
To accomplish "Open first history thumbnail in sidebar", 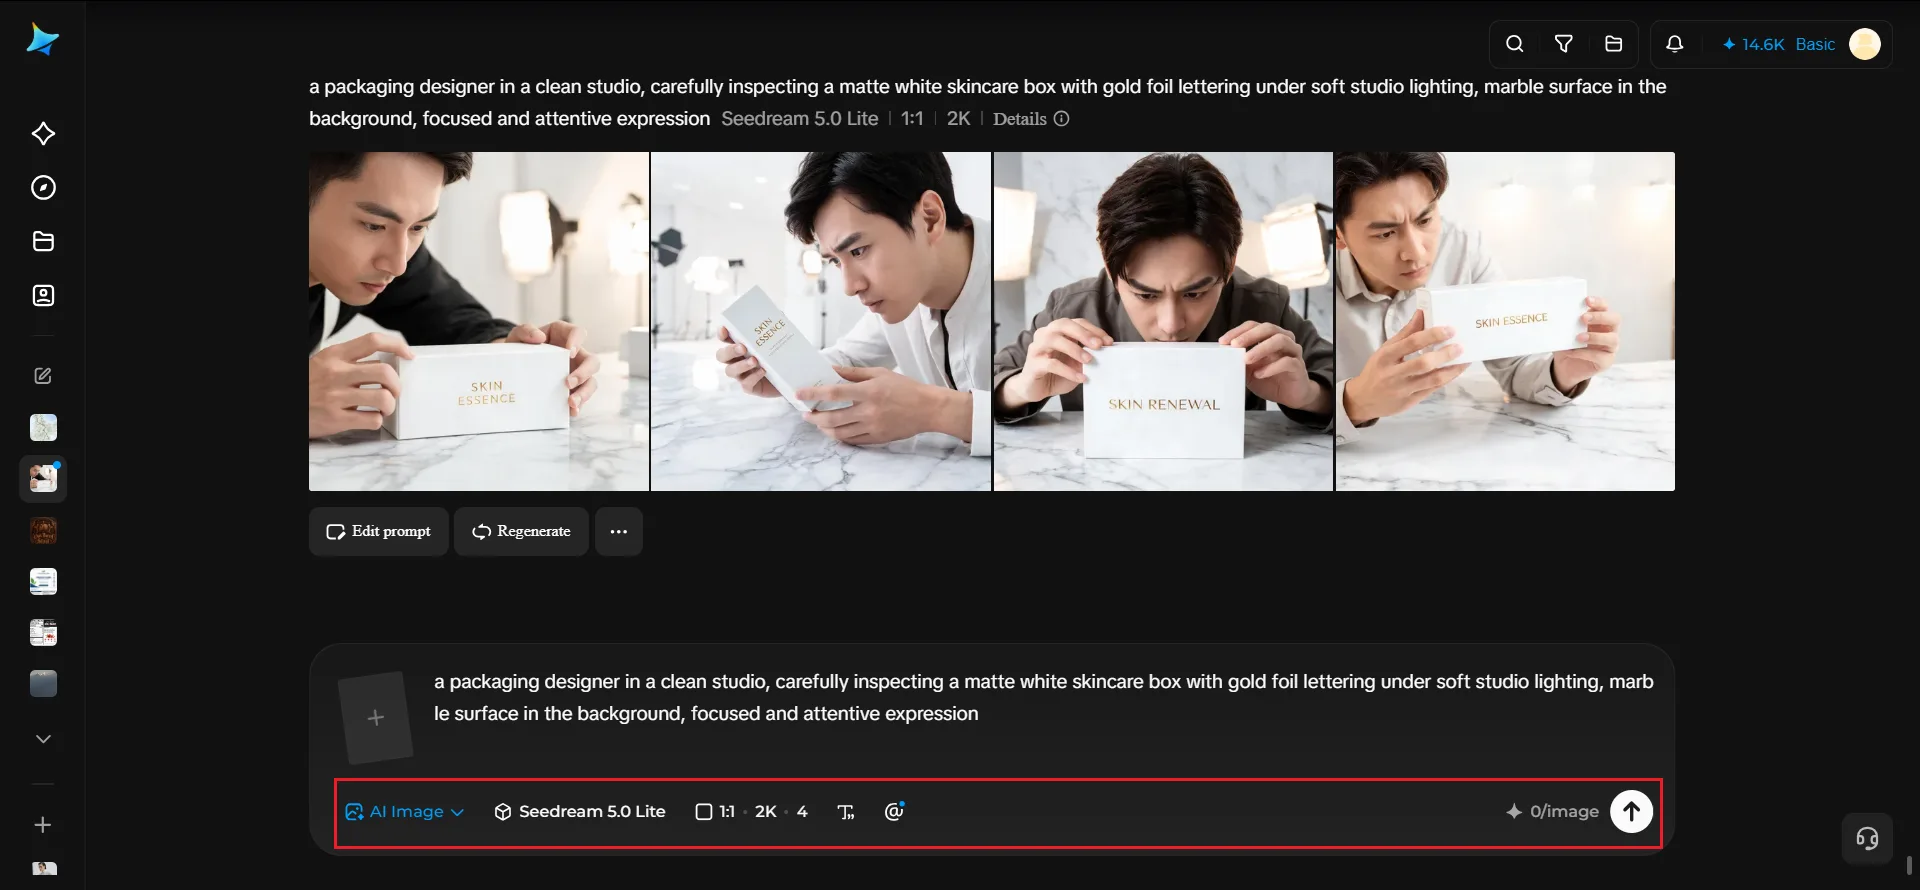I will tap(43, 428).
